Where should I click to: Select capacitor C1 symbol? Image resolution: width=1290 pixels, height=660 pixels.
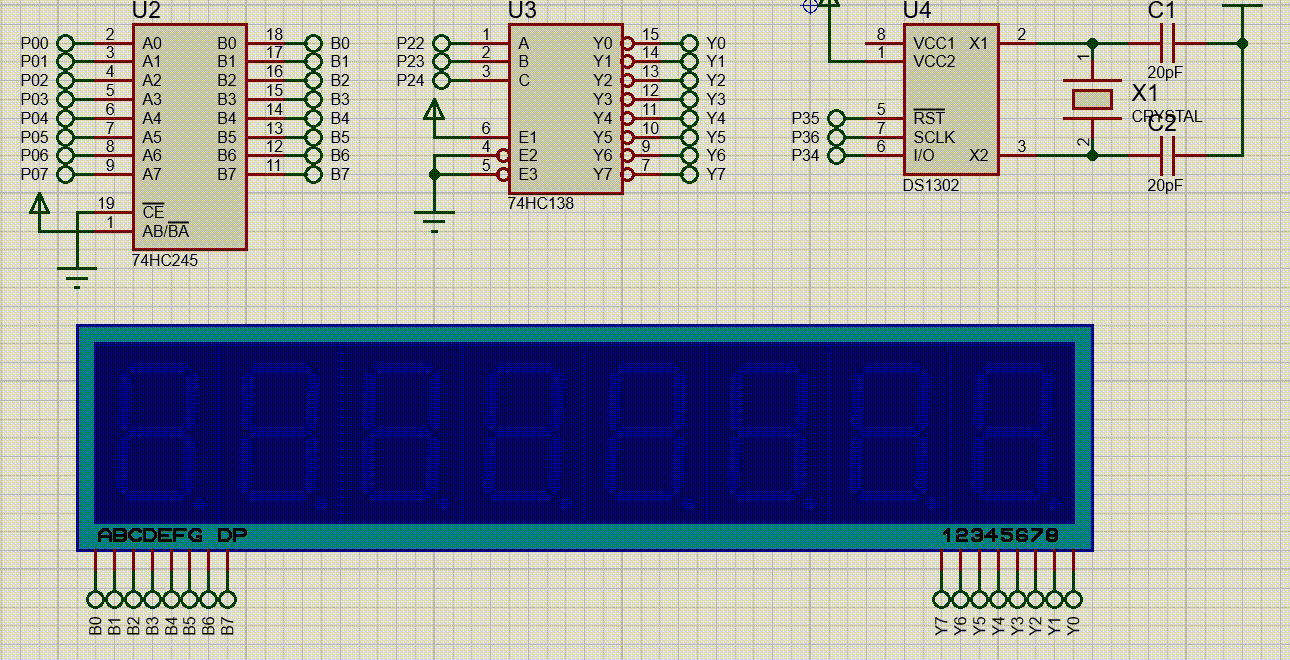(x=1167, y=43)
